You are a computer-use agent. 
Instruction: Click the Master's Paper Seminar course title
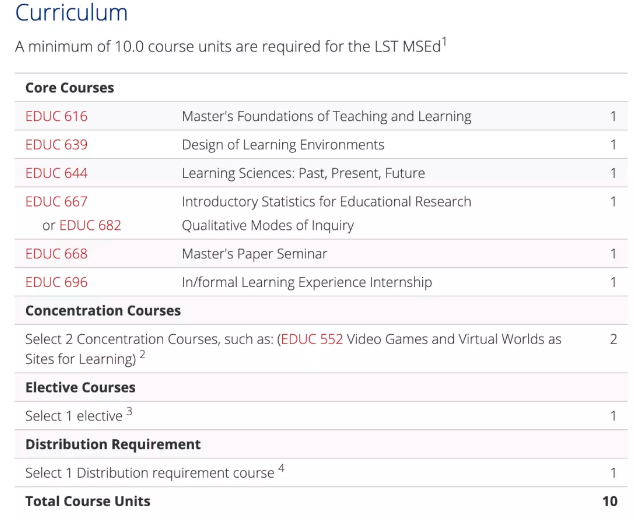click(x=254, y=254)
